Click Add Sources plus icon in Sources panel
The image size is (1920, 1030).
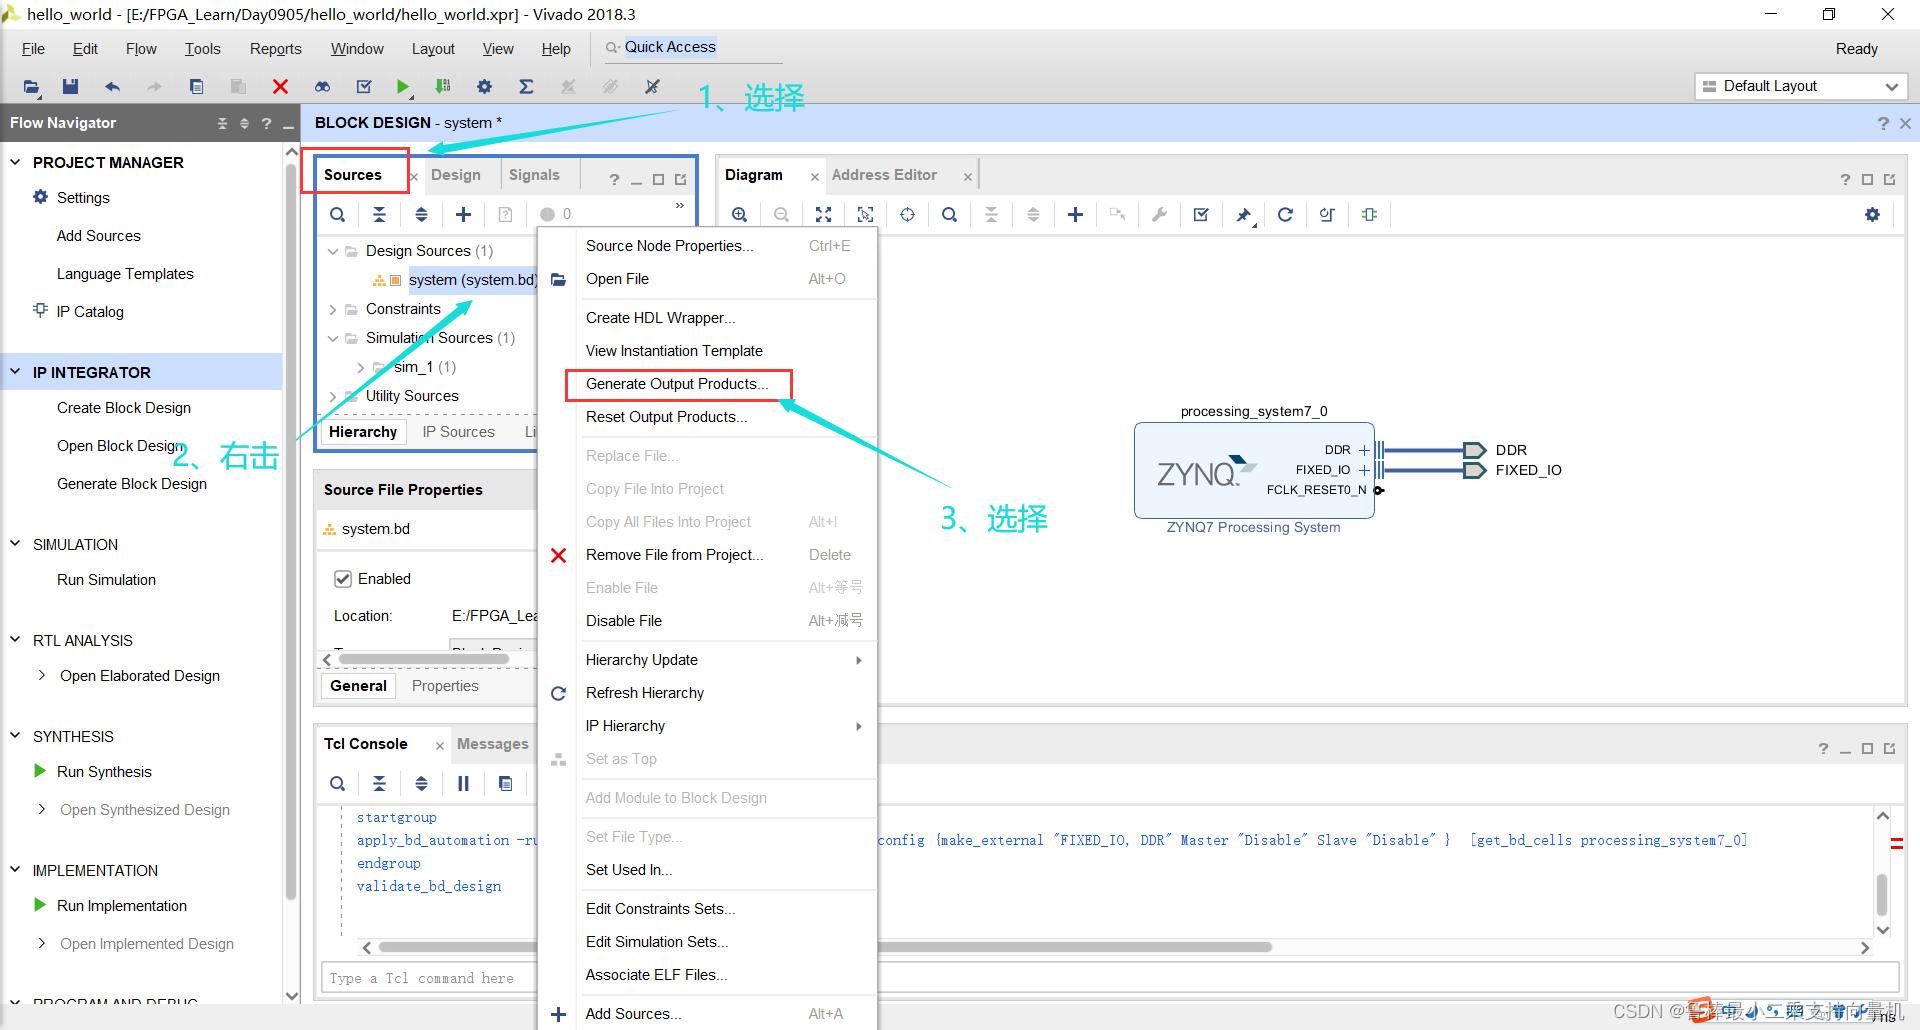point(463,214)
